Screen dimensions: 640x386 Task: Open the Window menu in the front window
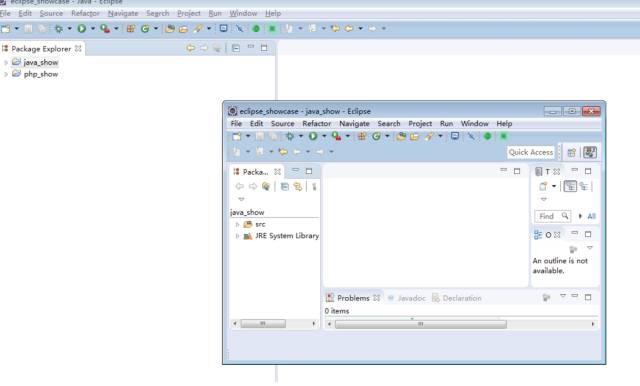(x=475, y=124)
